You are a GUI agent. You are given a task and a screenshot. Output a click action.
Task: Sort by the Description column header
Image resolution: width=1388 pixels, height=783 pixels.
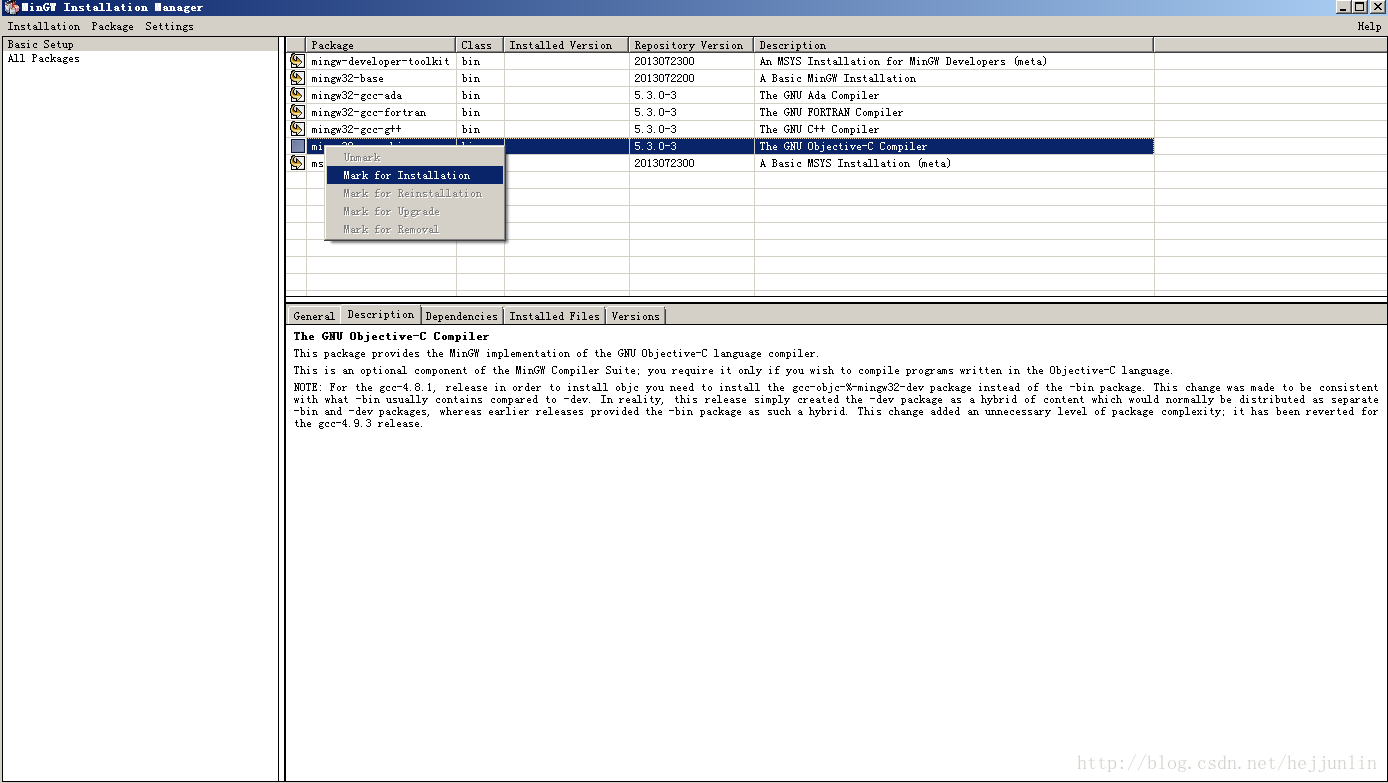coord(954,45)
